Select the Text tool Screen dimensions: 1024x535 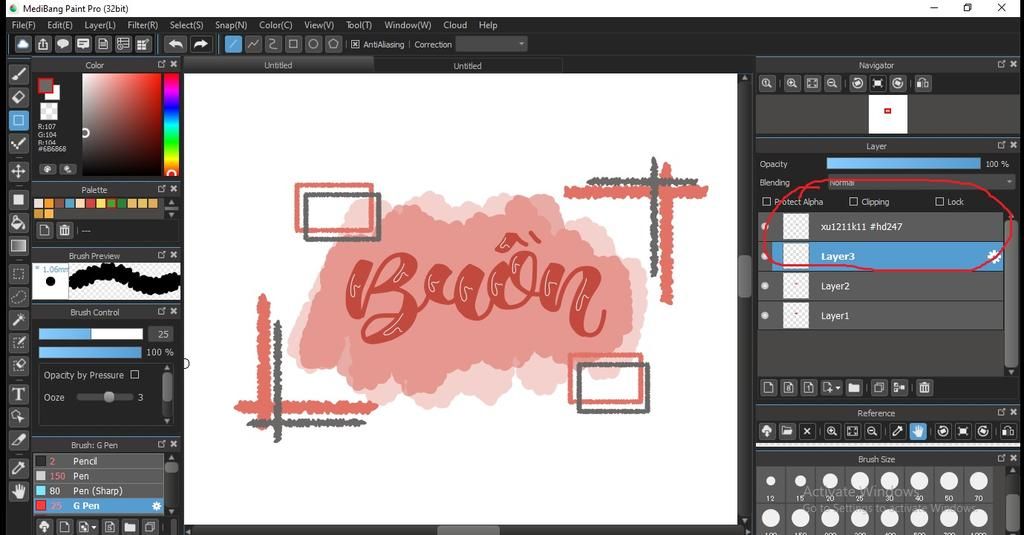pos(18,393)
